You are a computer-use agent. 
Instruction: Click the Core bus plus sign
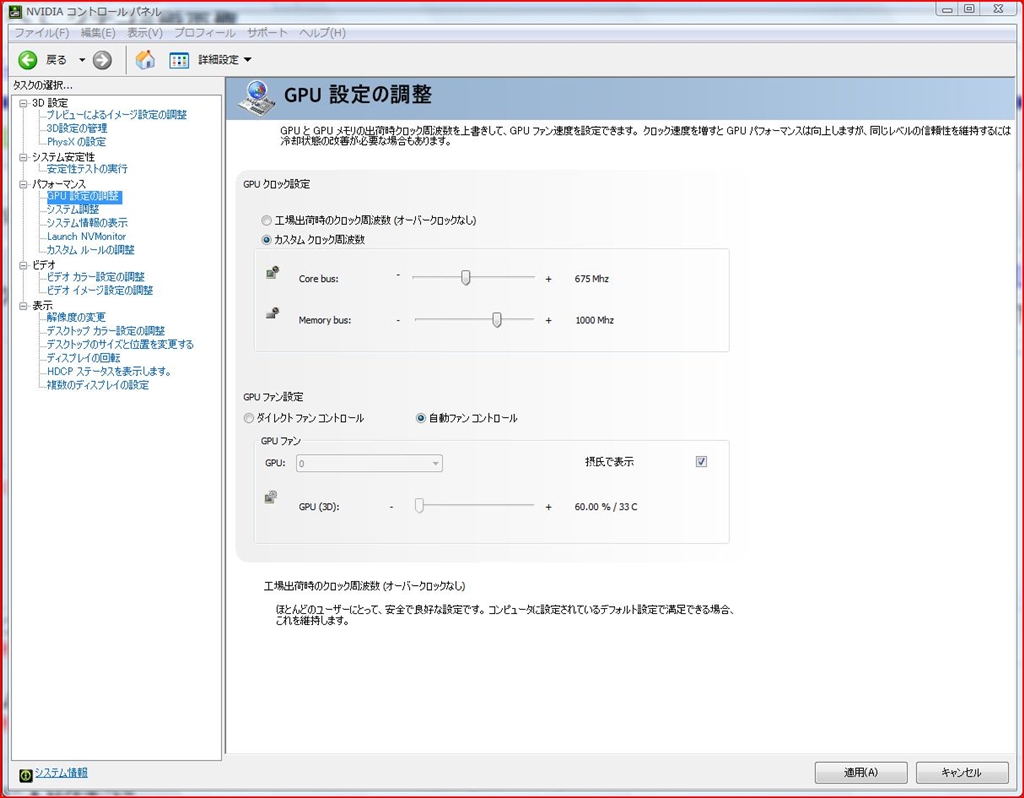click(549, 279)
